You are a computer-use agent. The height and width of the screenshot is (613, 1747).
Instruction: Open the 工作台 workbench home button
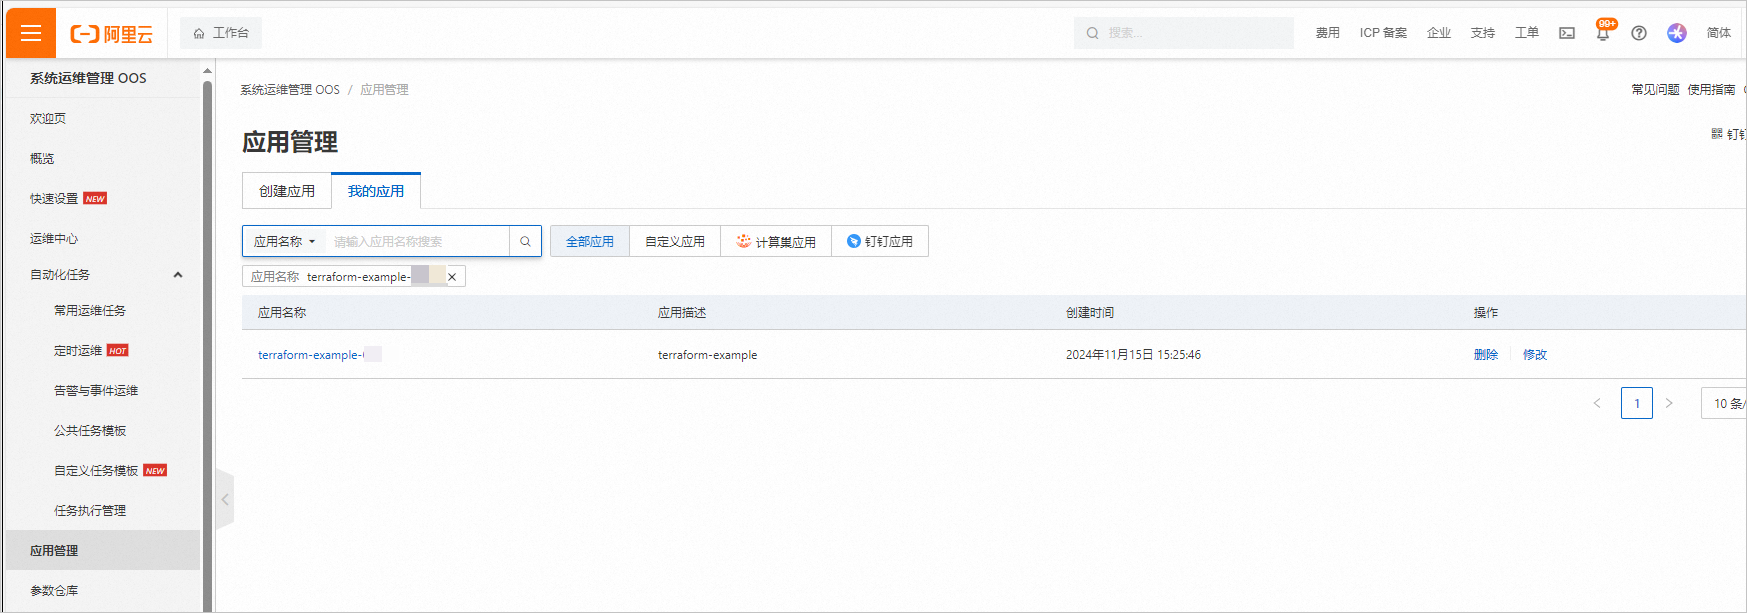[x=221, y=33]
